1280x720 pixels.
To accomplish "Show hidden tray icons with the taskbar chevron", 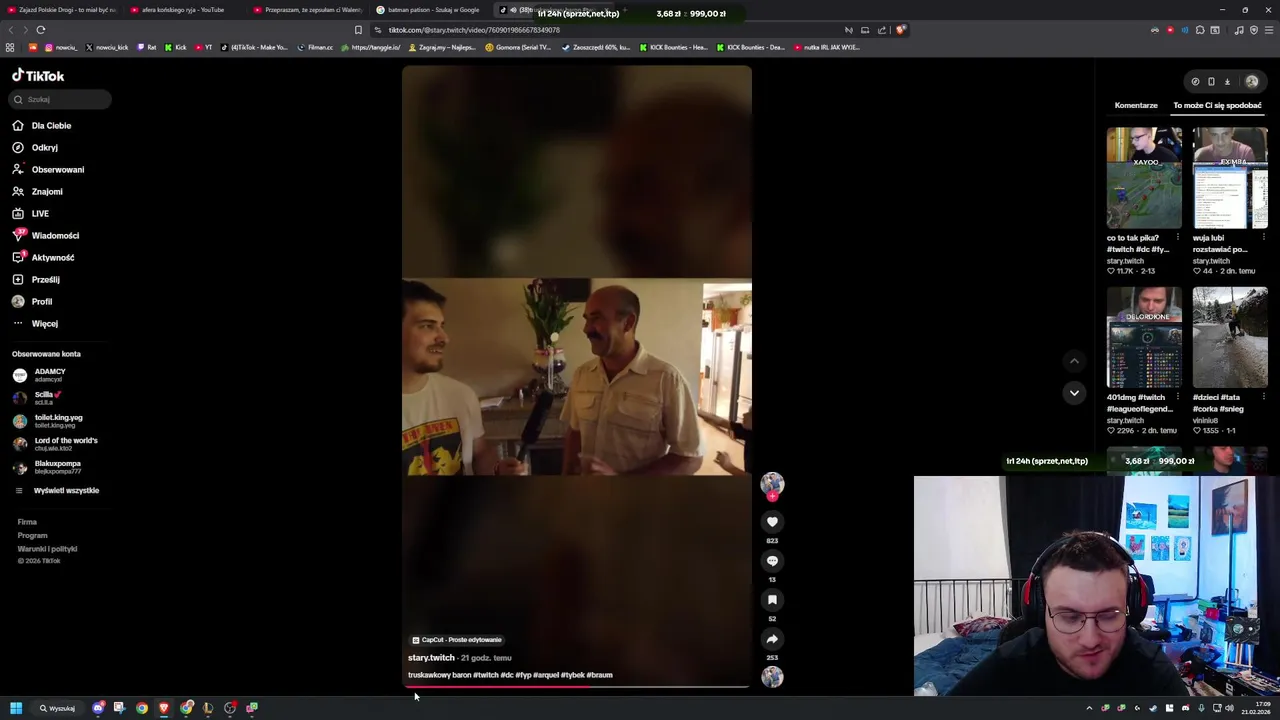I will point(1089,708).
